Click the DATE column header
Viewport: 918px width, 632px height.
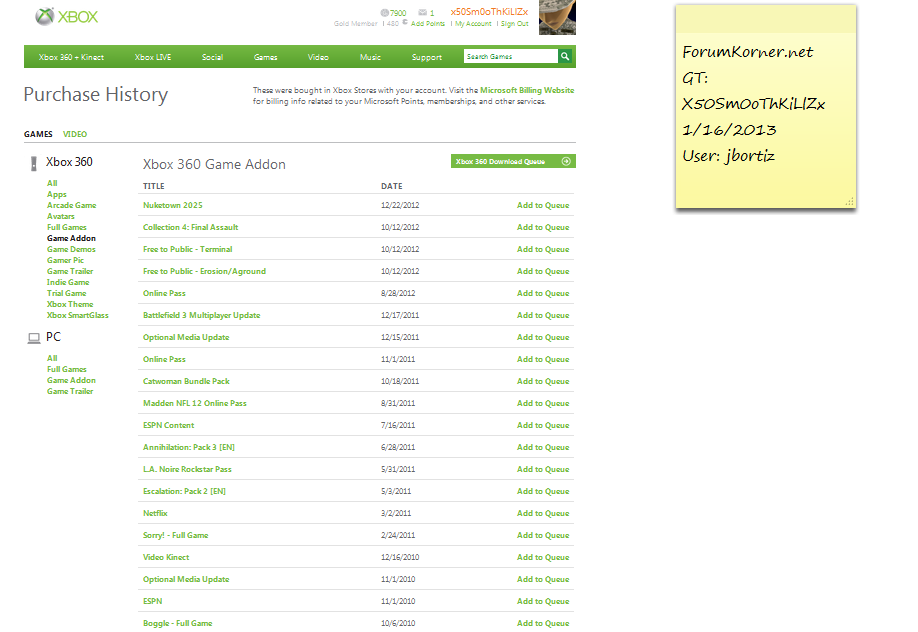click(x=392, y=186)
